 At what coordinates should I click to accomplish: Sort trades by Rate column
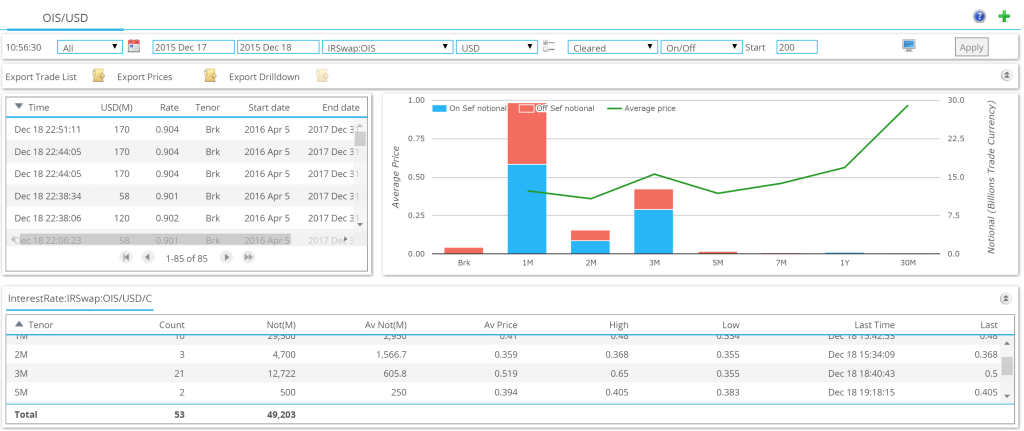[170, 107]
